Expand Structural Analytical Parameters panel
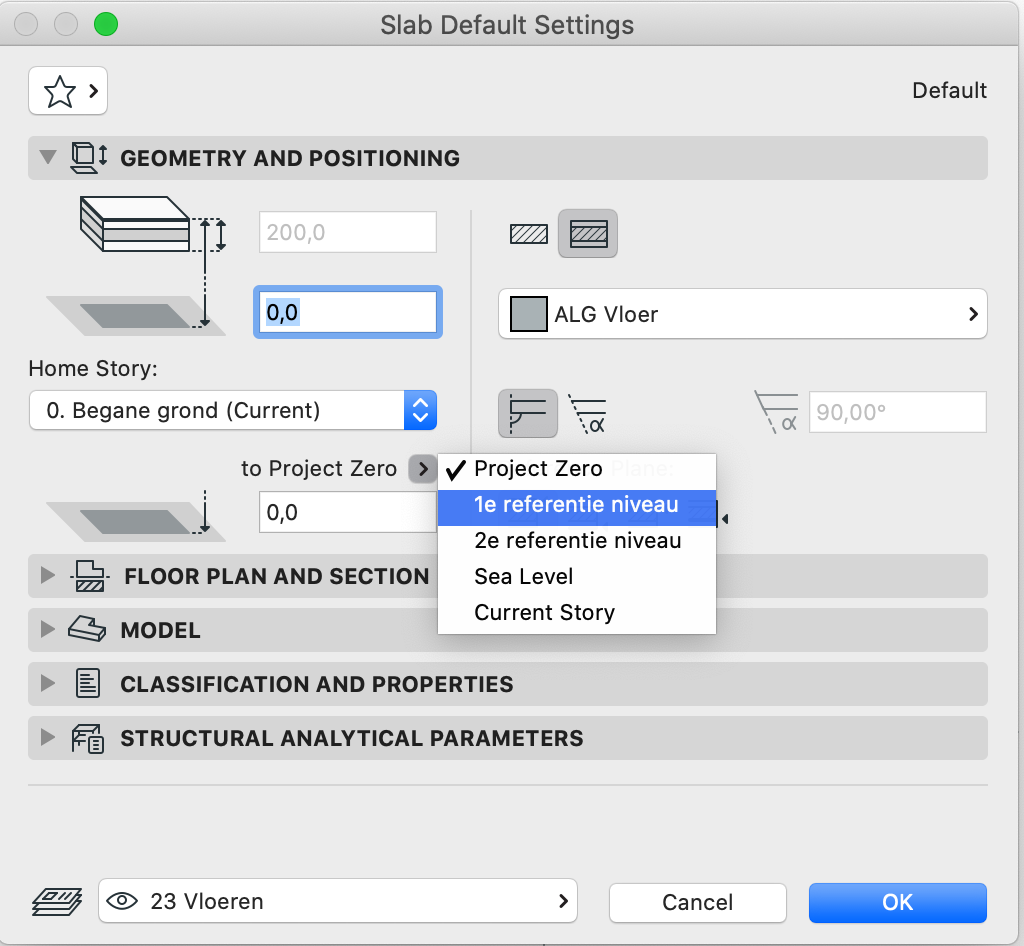 point(48,738)
